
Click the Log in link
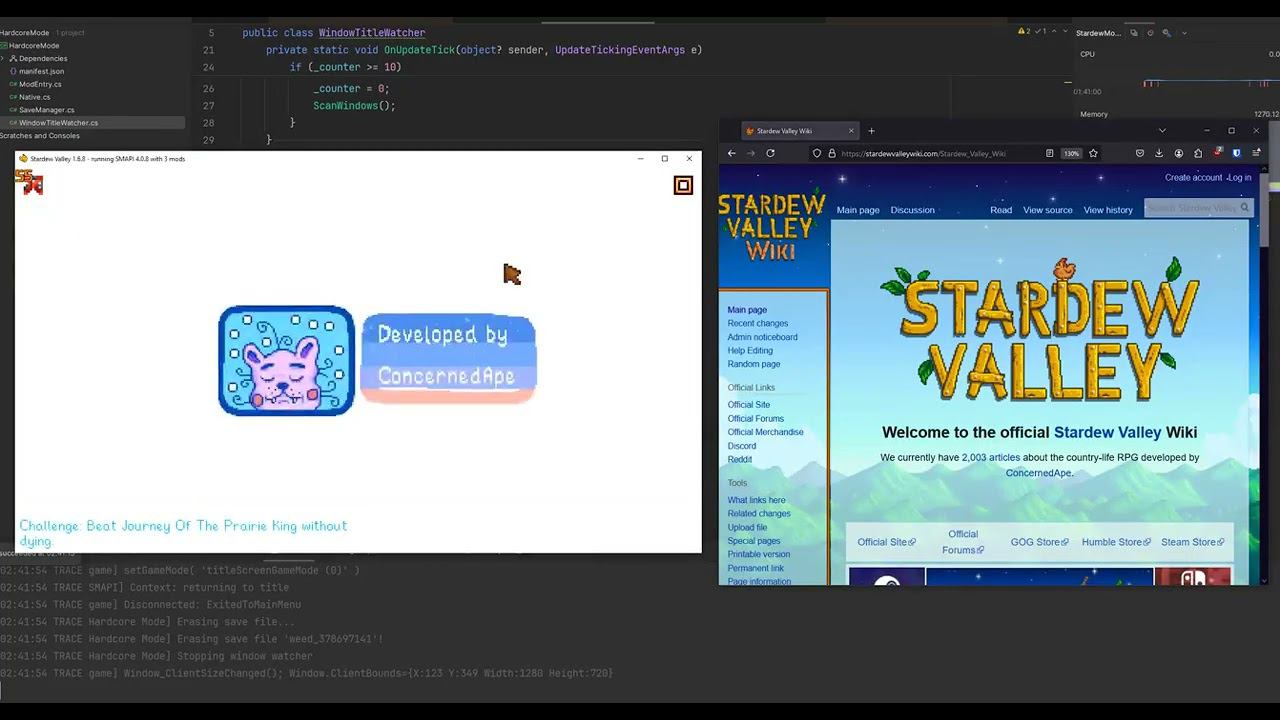[x=1239, y=177]
